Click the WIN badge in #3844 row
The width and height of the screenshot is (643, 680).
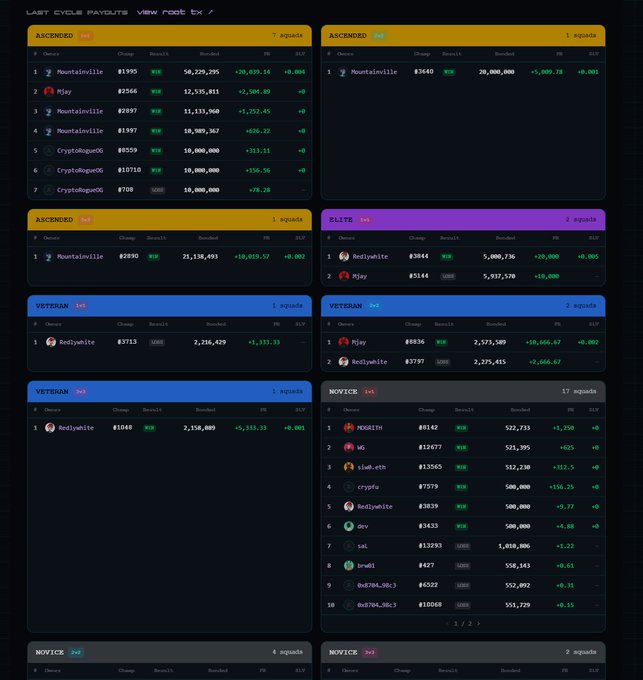(x=446, y=257)
